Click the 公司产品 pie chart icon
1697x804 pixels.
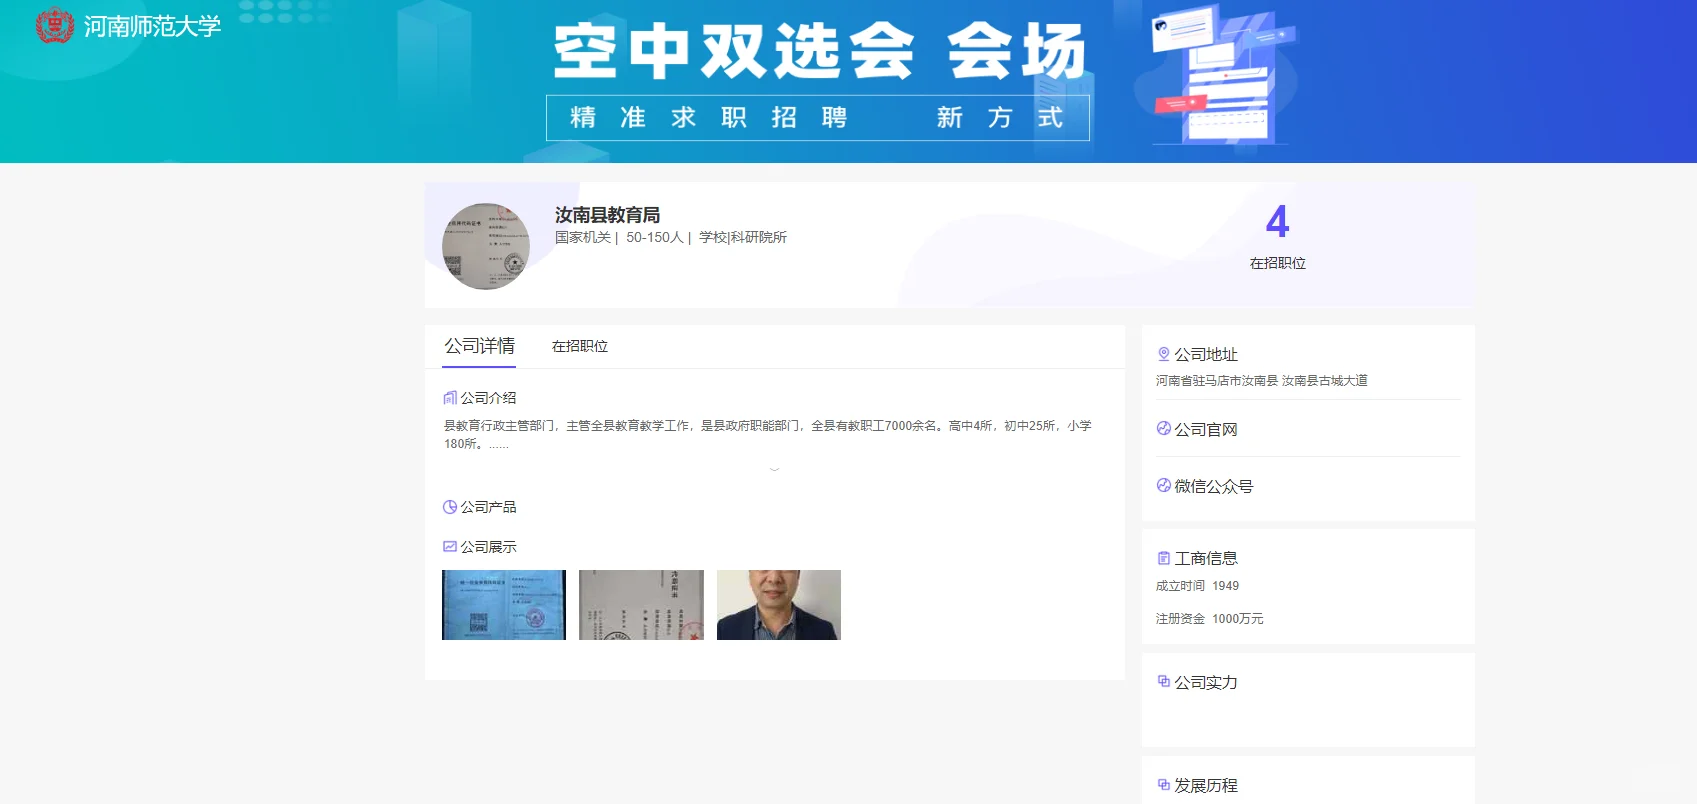tap(450, 507)
